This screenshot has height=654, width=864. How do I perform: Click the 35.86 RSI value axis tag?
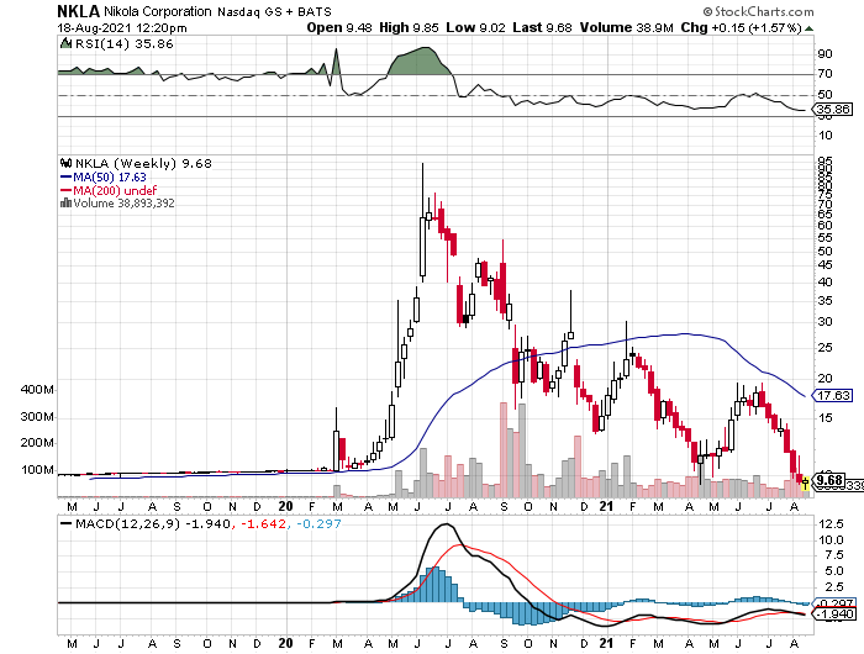tap(838, 109)
